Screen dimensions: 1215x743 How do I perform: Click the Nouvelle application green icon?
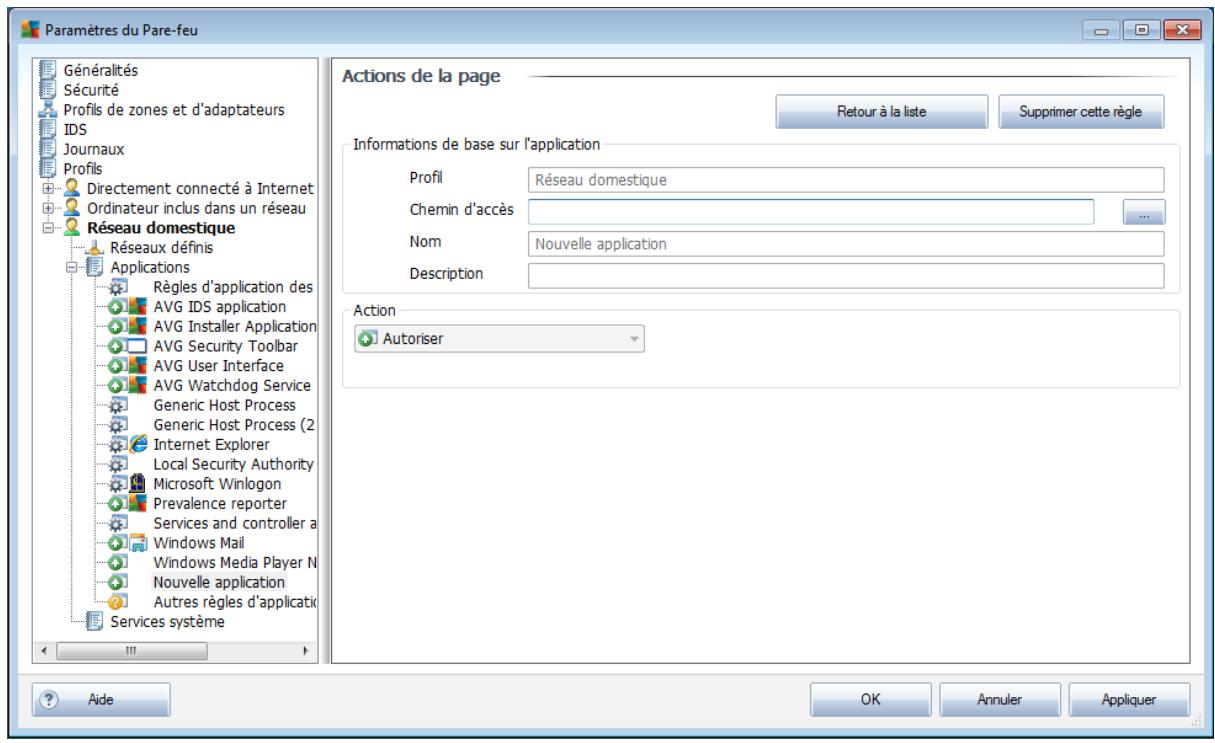[116, 582]
